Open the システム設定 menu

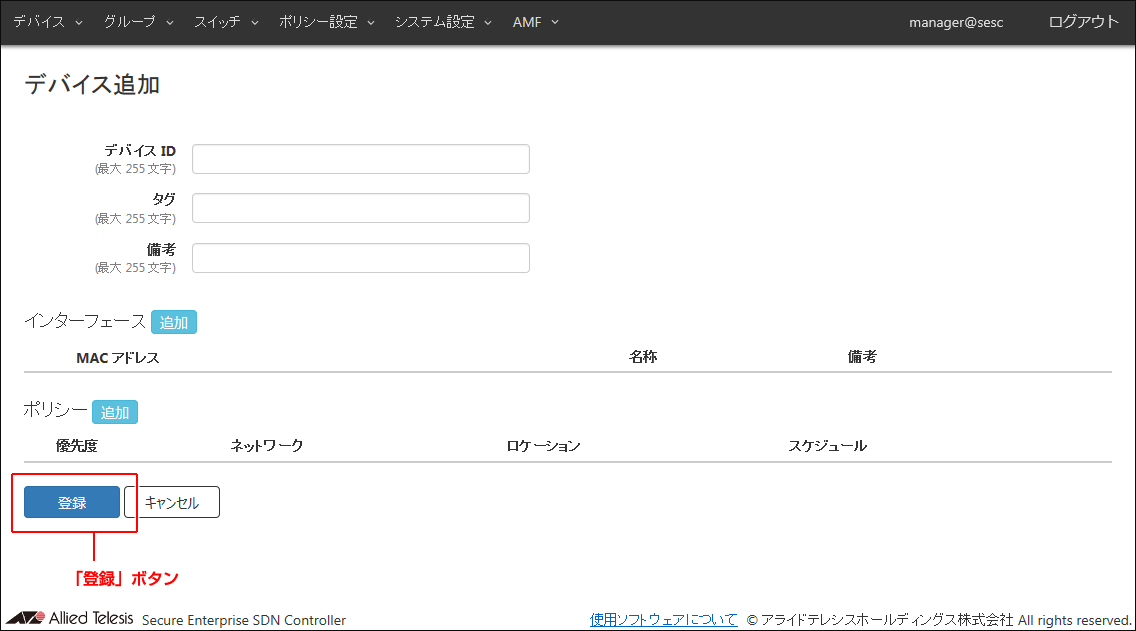(443, 22)
